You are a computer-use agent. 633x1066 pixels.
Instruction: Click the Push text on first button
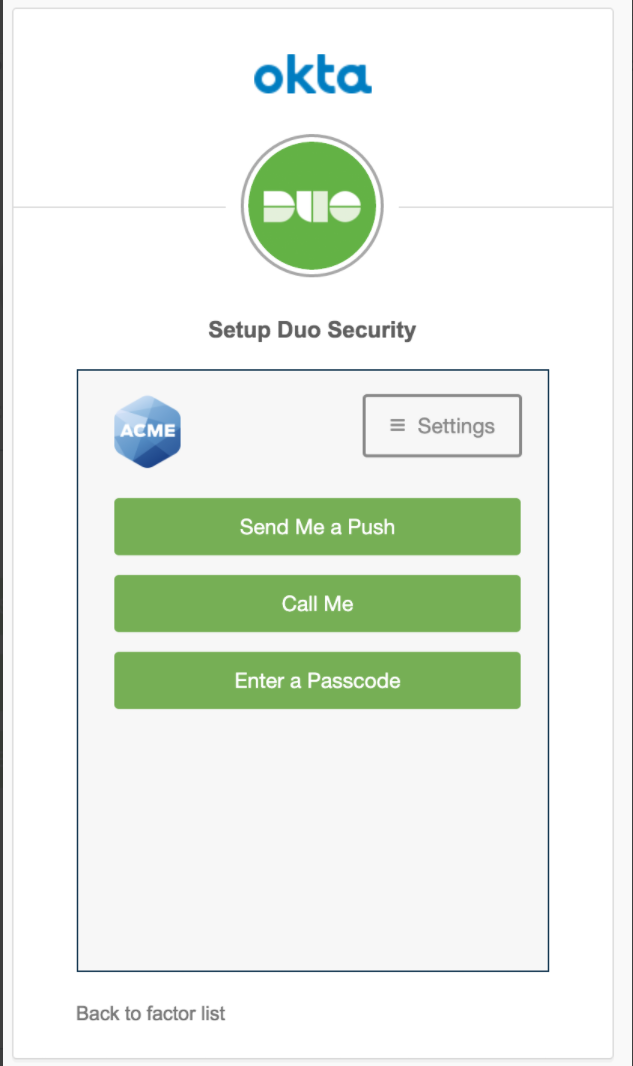pyautogui.click(x=371, y=527)
